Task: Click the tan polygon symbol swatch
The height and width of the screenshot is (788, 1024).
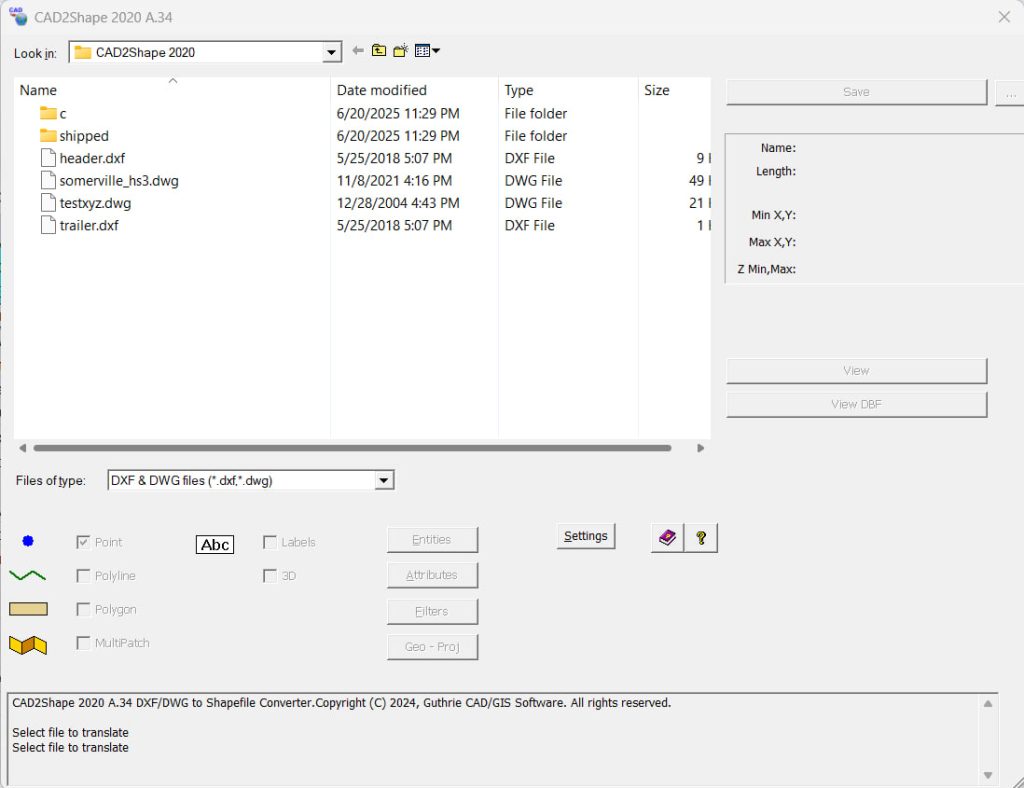Action: point(28,609)
